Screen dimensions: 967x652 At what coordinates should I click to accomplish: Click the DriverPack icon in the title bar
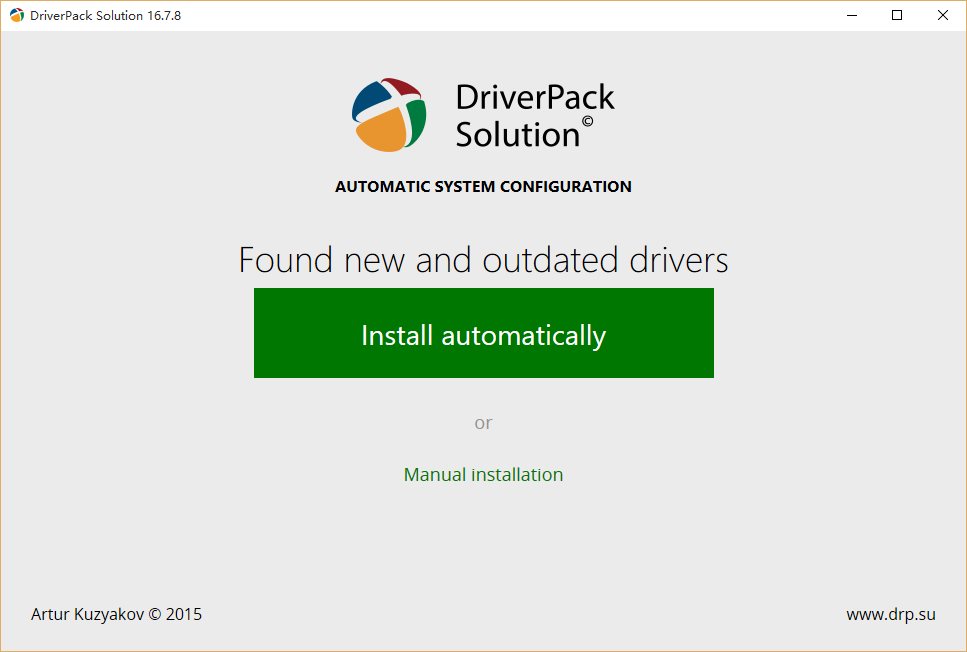coord(17,15)
